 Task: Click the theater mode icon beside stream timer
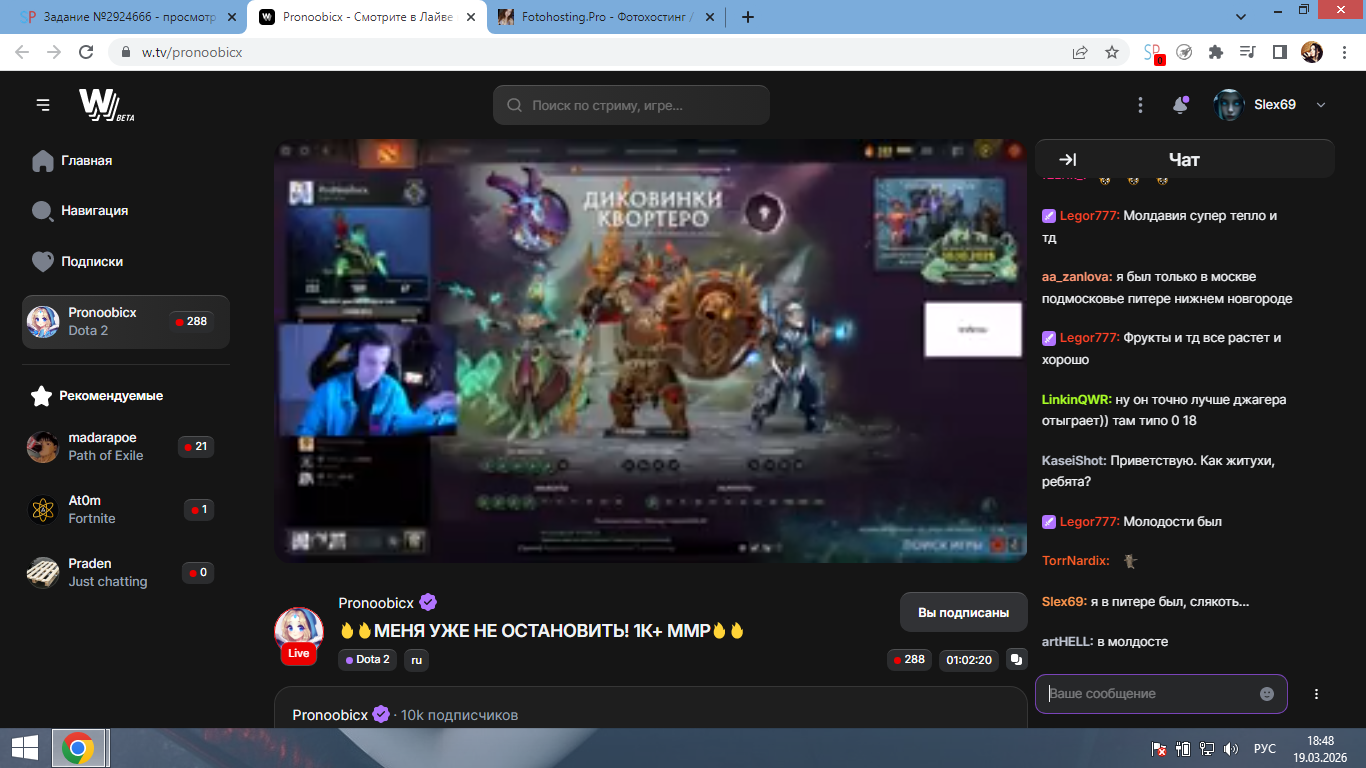[x=1017, y=660]
